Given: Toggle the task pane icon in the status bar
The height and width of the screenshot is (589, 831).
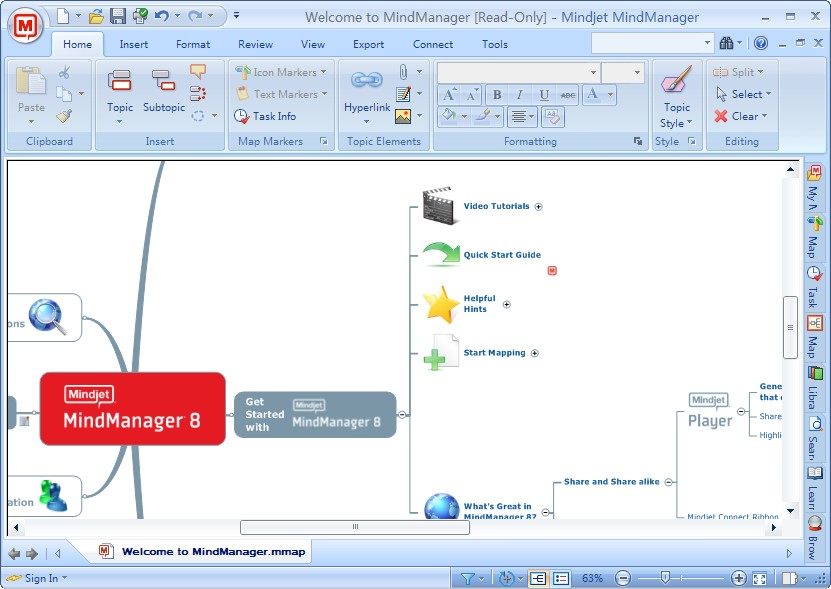Looking at the screenshot, I should click(790, 578).
